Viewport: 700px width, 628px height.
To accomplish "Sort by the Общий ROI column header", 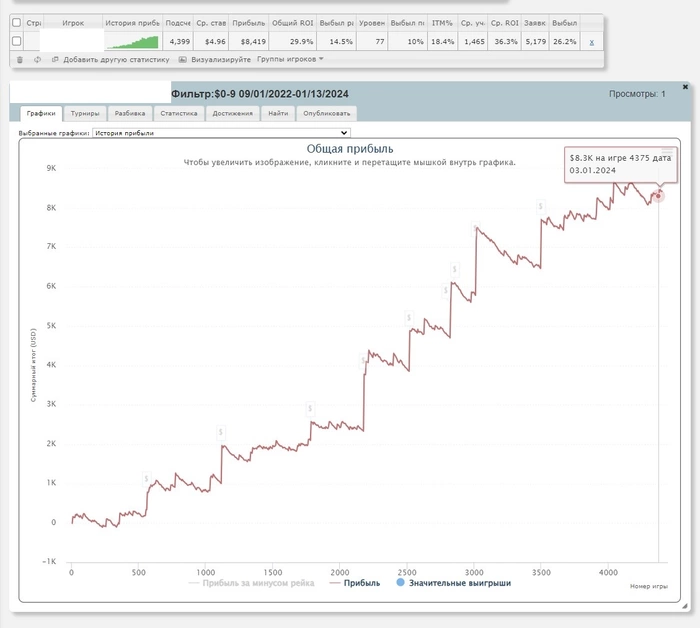I will coord(293,23).
